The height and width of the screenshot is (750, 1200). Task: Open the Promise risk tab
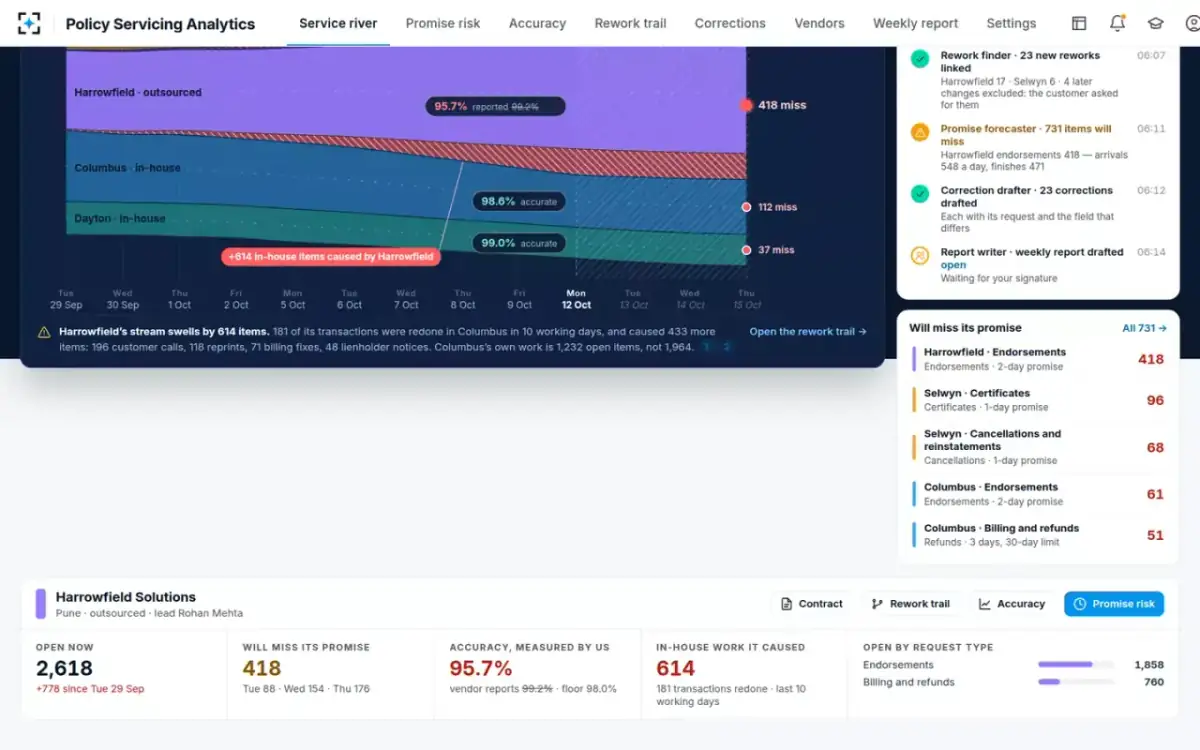click(x=443, y=23)
